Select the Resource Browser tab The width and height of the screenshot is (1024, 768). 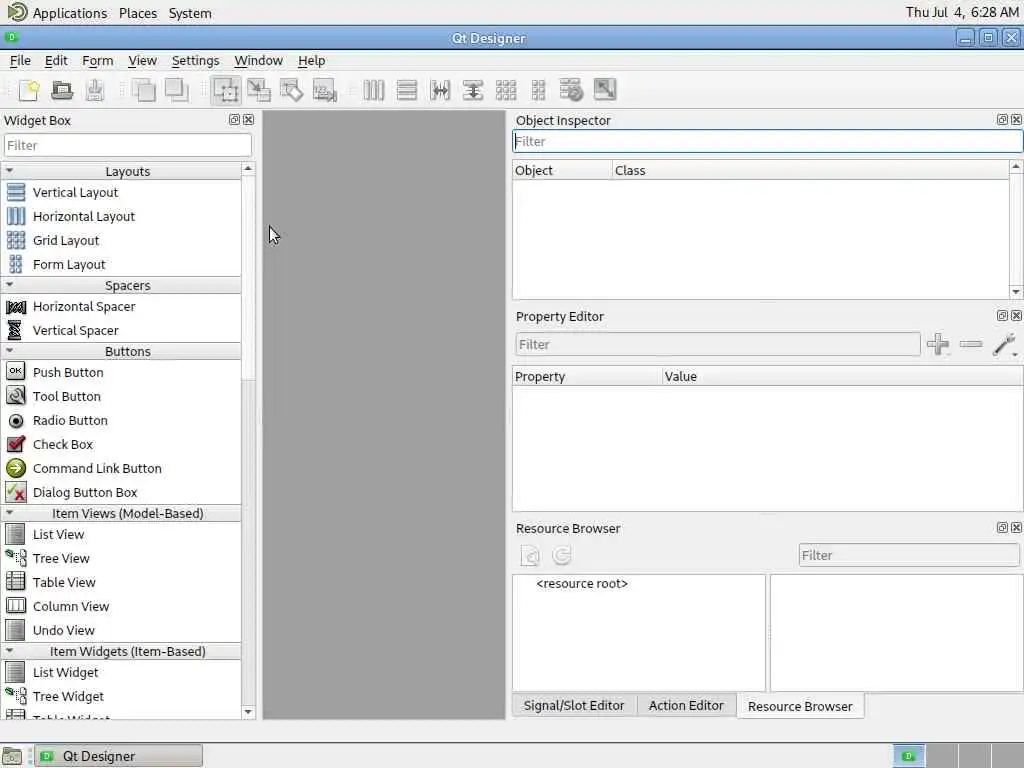(x=800, y=707)
